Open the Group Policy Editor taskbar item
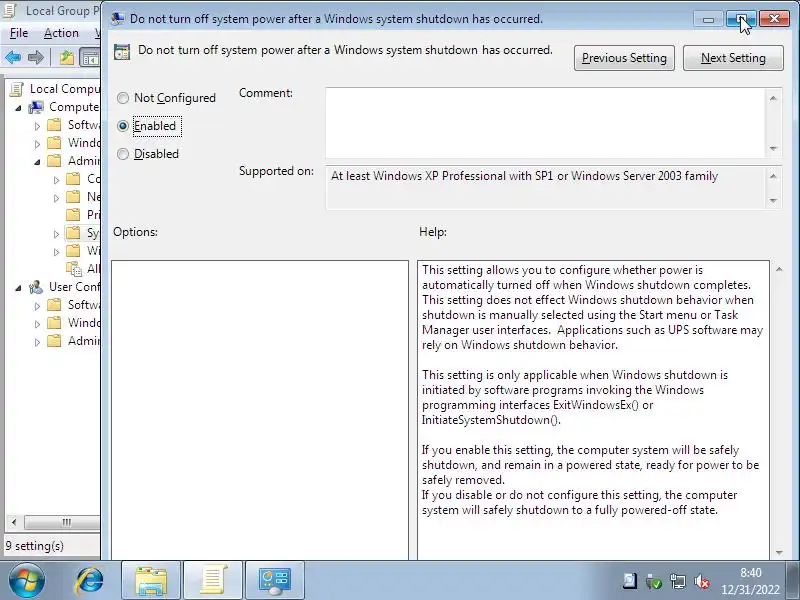This screenshot has height=600, width=800. coord(213,581)
